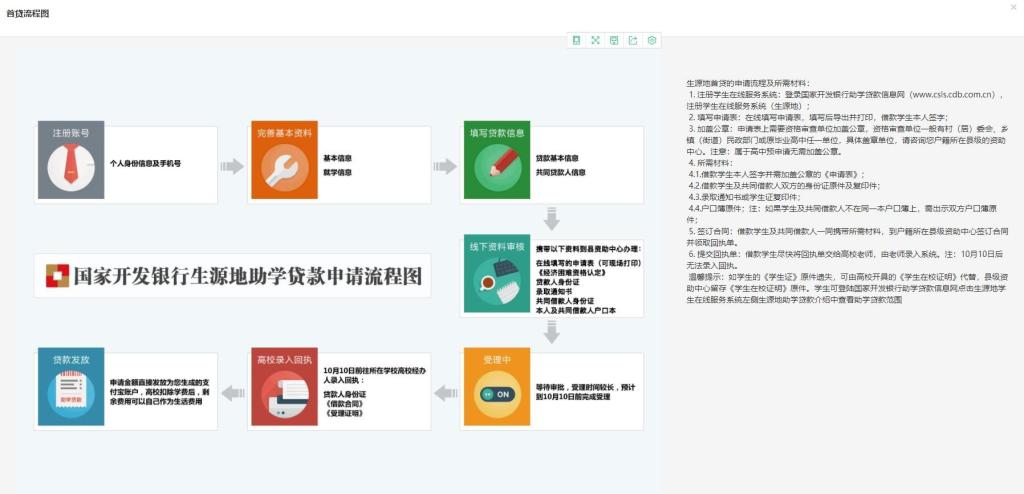Click the 填写贷款信息 step header
1024x494 pixels.
point(497,133)
